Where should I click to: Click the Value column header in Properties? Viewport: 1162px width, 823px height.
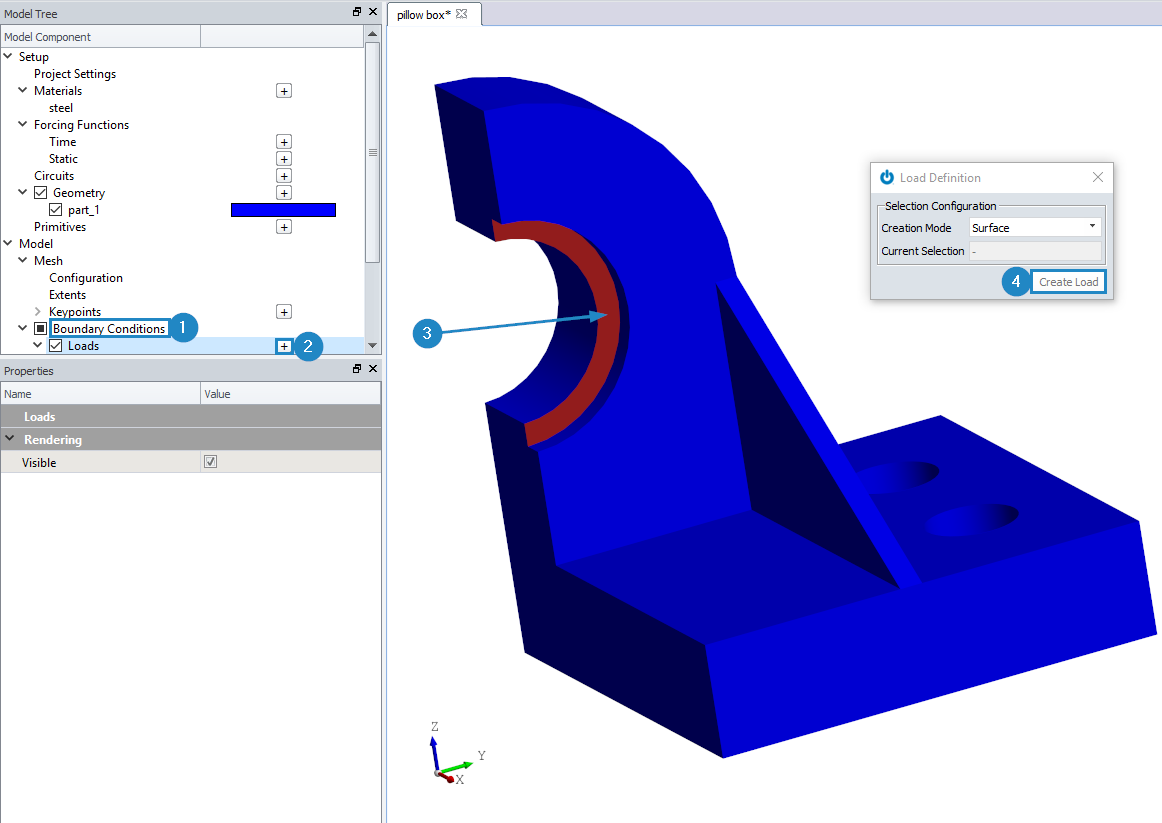(290, 394)
